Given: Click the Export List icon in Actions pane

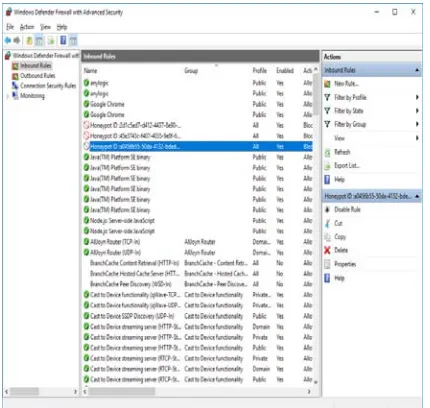Looking at the screenshot, I should 327,166.
